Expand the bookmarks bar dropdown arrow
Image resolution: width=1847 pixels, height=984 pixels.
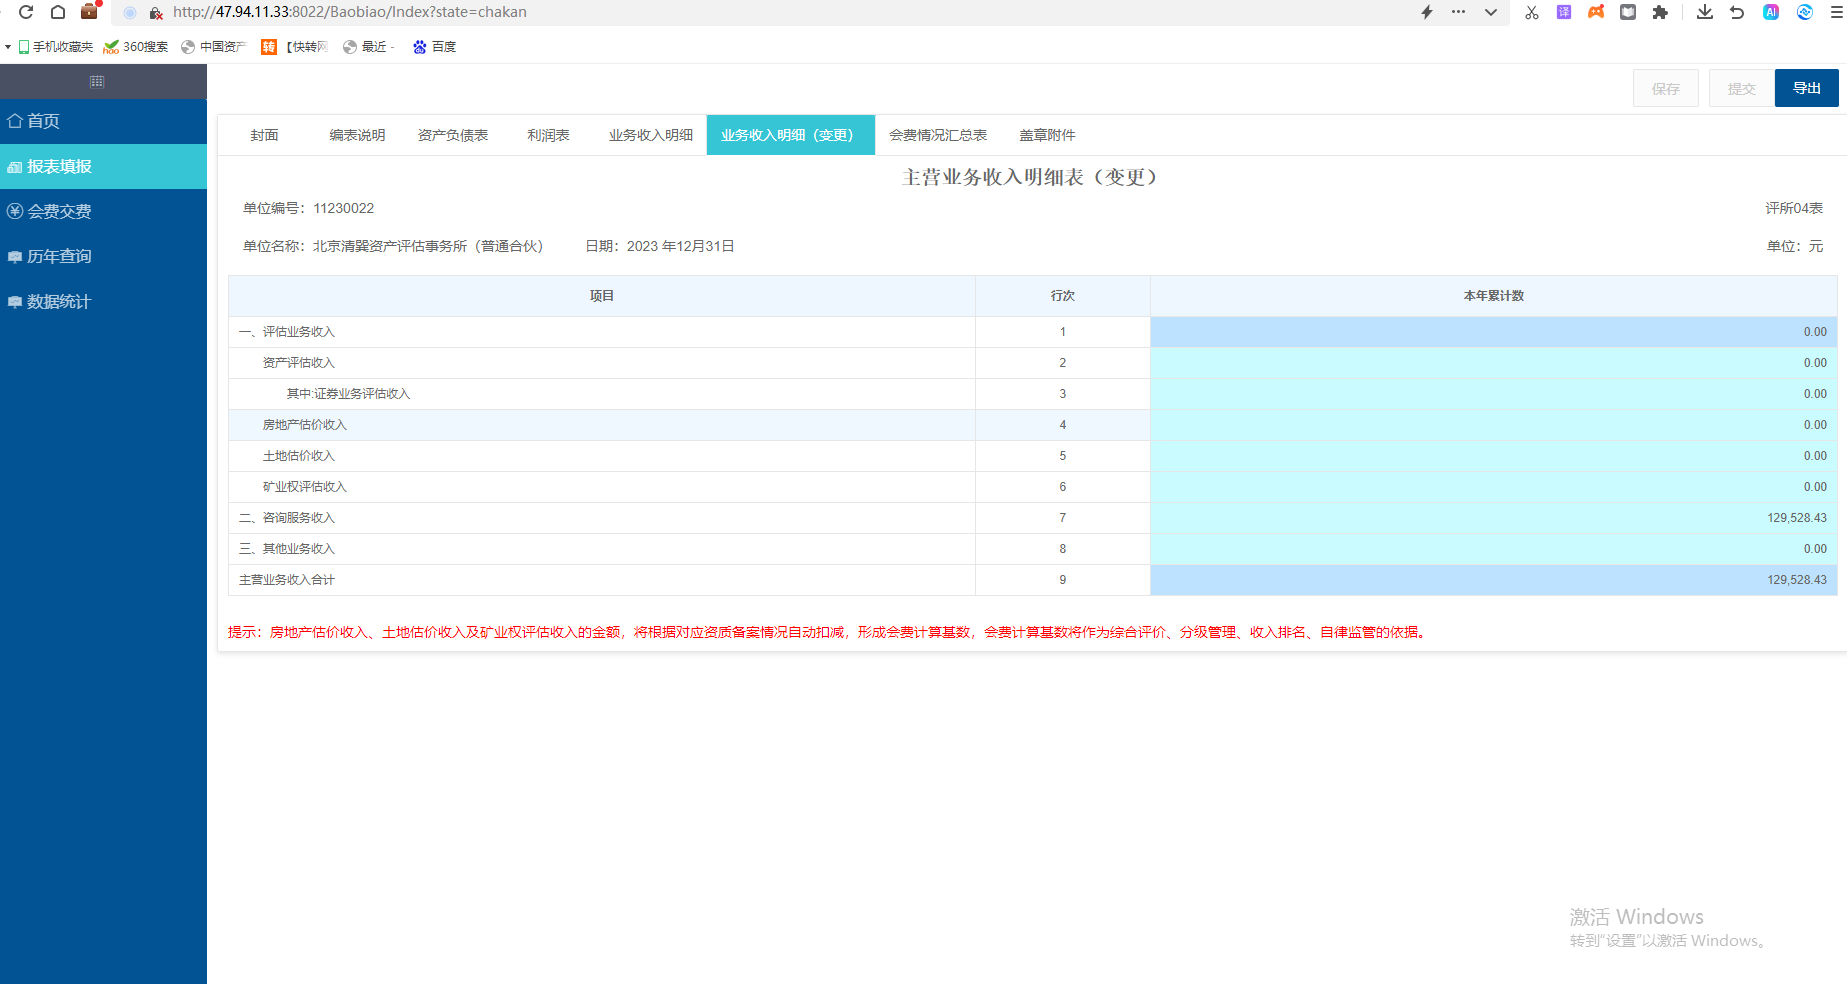[x=8, y=47]
